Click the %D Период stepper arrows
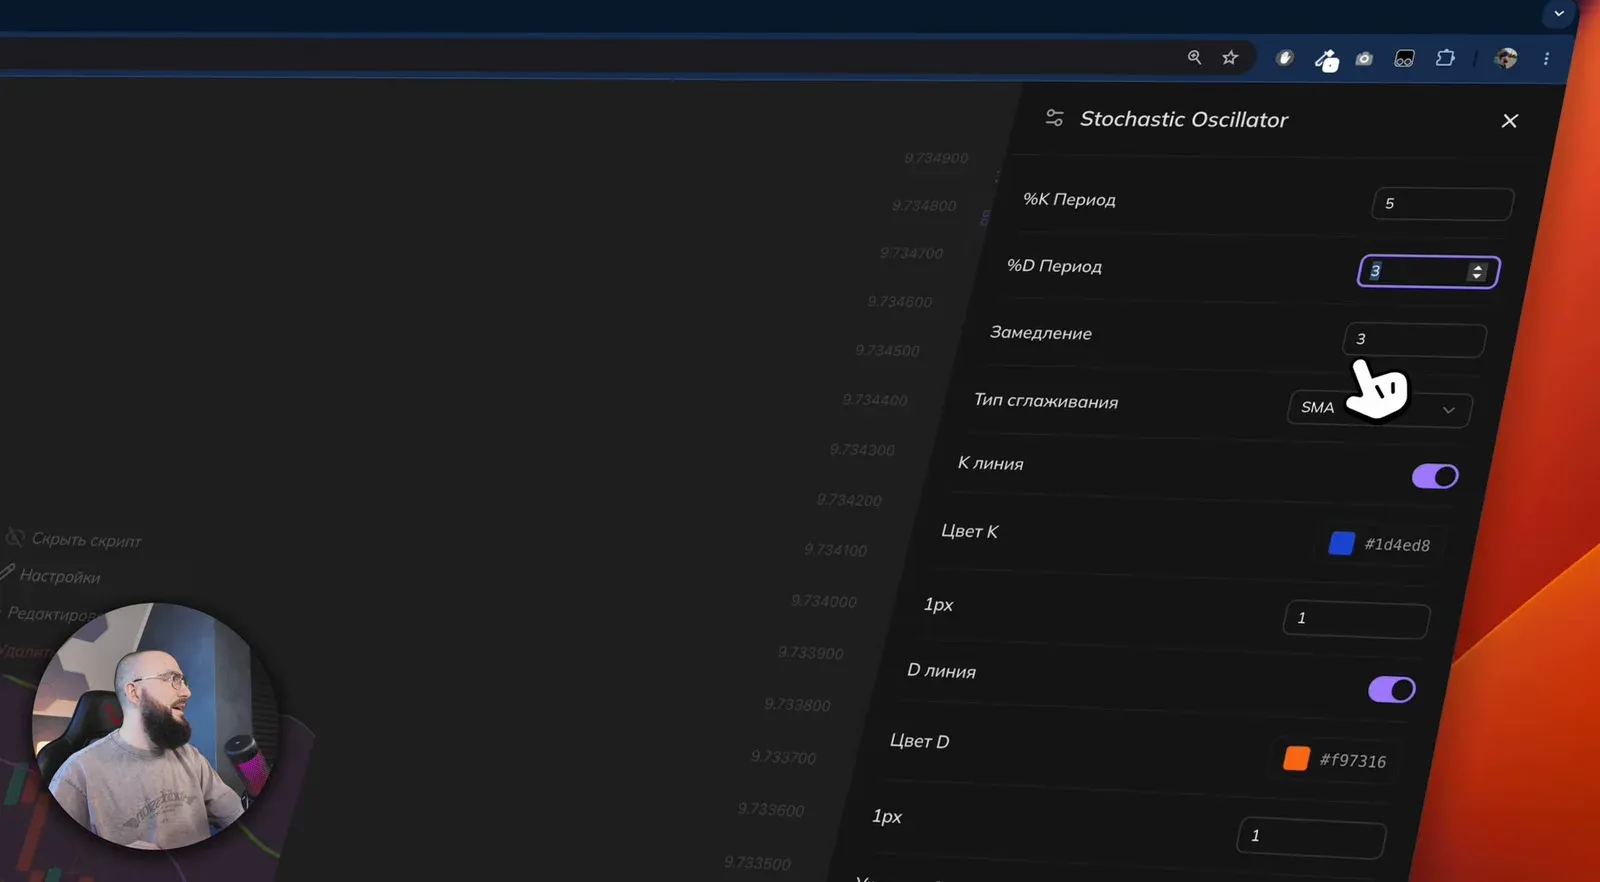The height and width of the screenshot is (882, 1600). tap(1477, 272)
